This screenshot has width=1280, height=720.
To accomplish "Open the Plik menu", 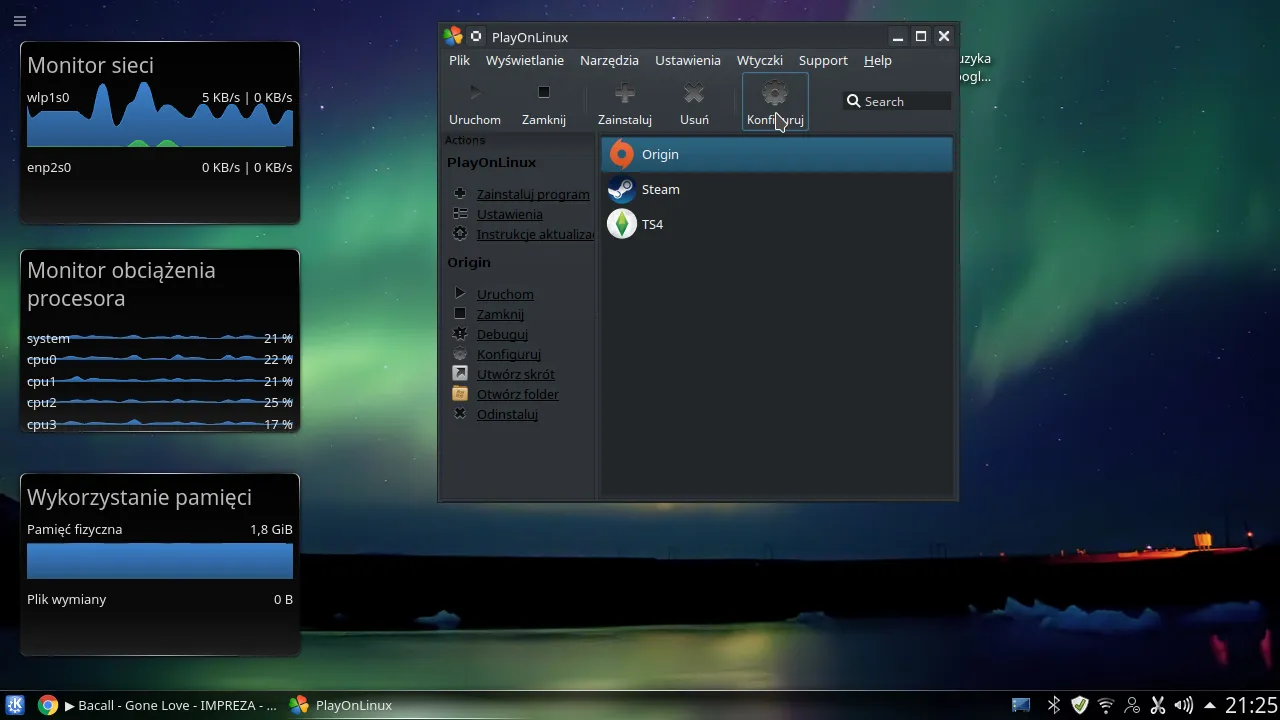I will [x=460, y=60].
